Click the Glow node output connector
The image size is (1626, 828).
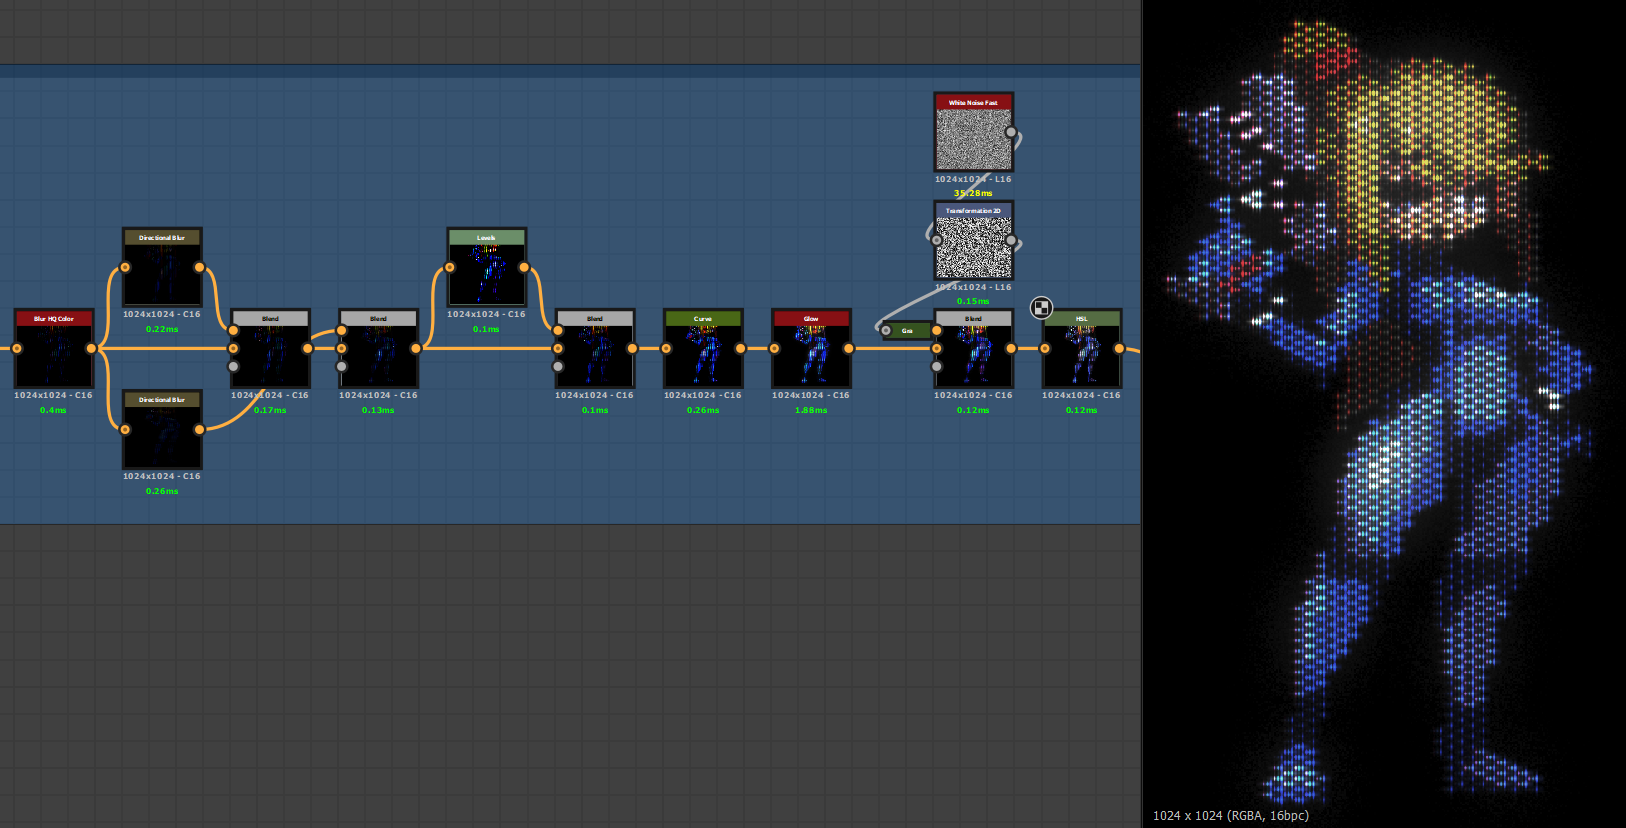click(x=848, y=348)
